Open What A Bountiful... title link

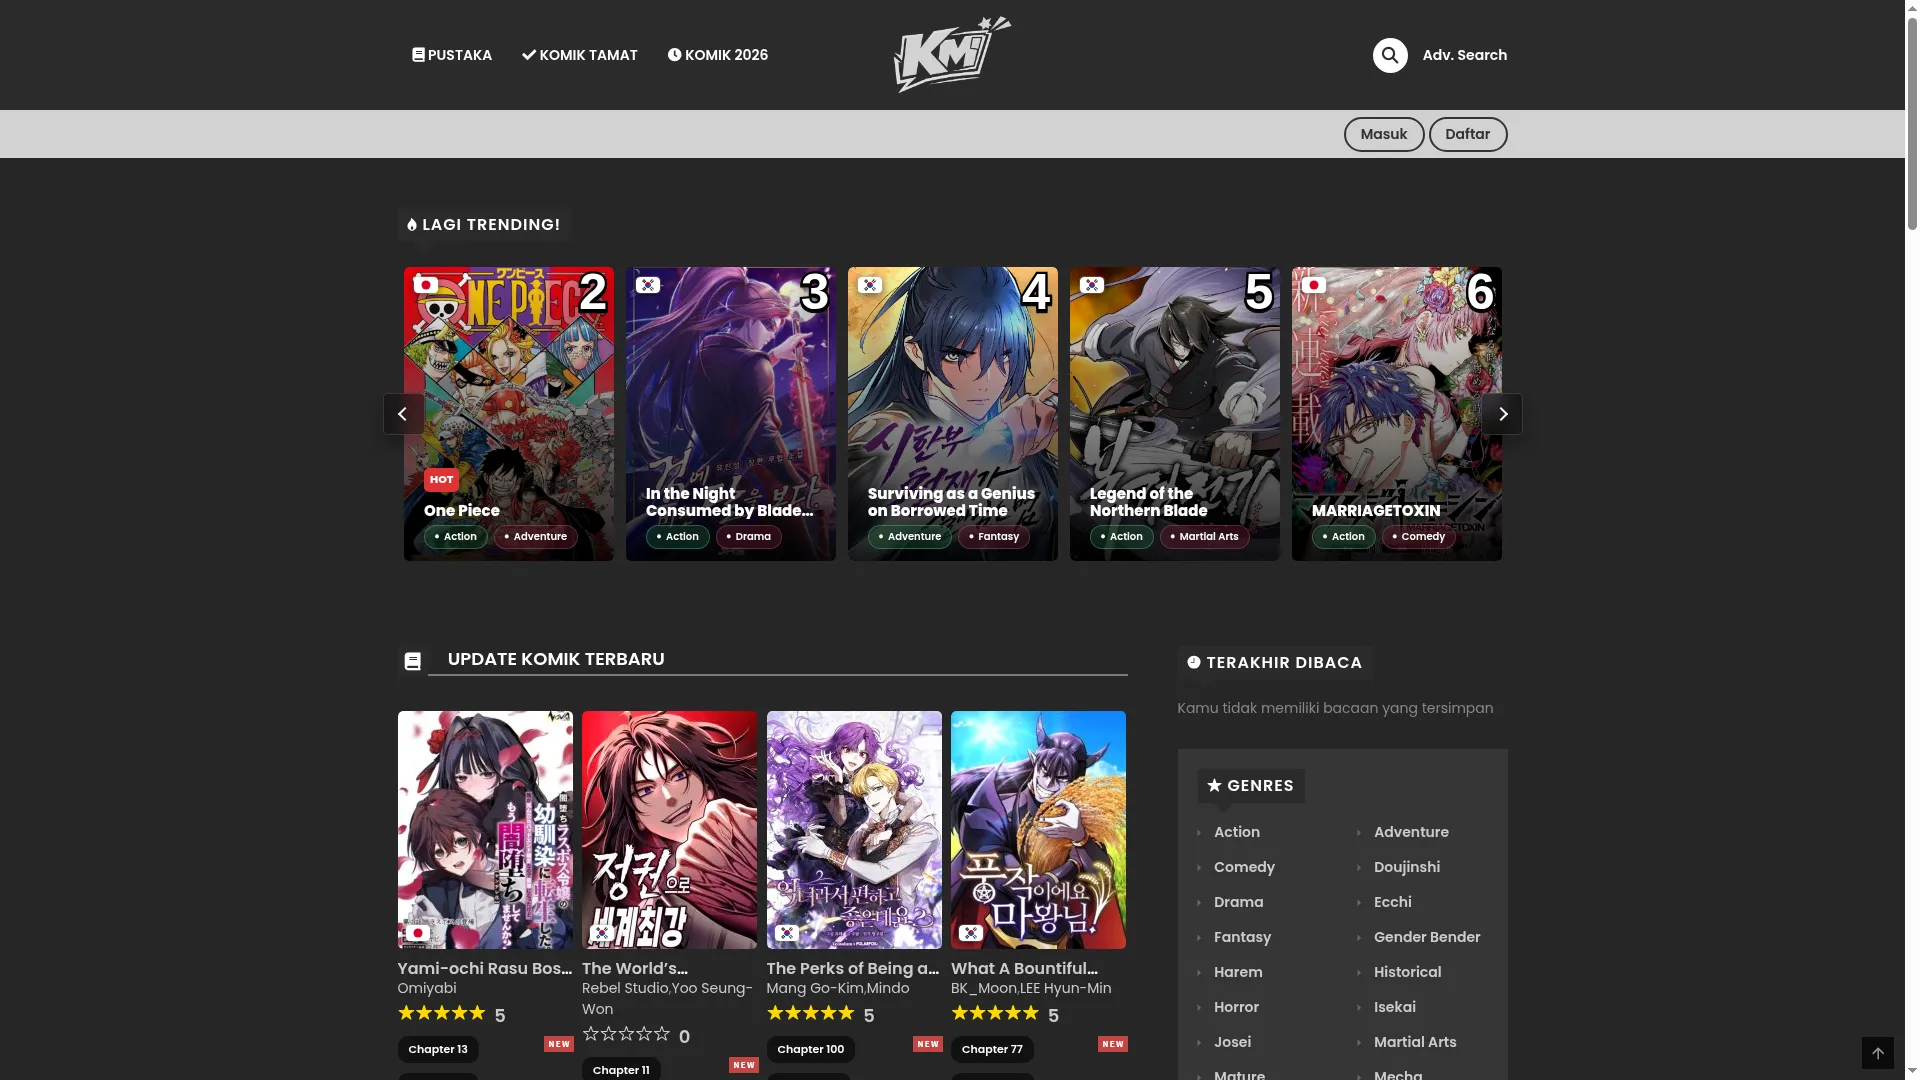click(x=1024, y=968)
